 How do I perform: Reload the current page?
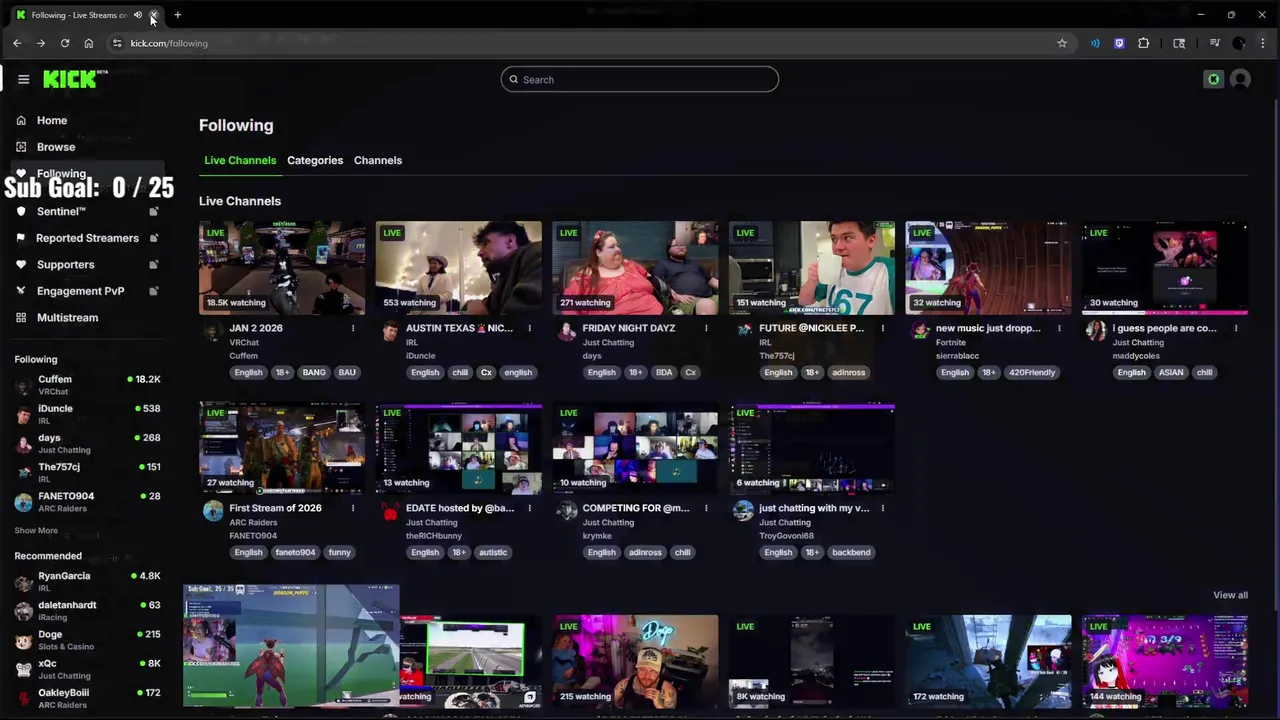pyautogui.click(x=65, y=43)
